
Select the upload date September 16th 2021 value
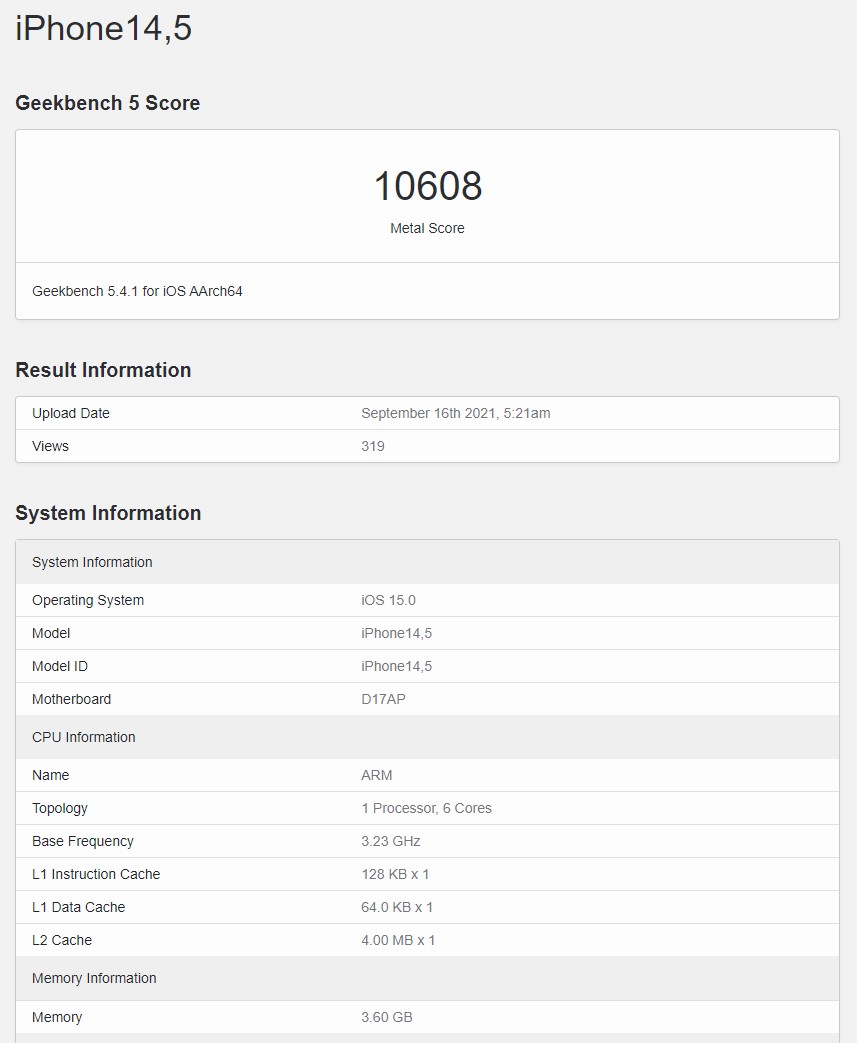click(455, 413)
